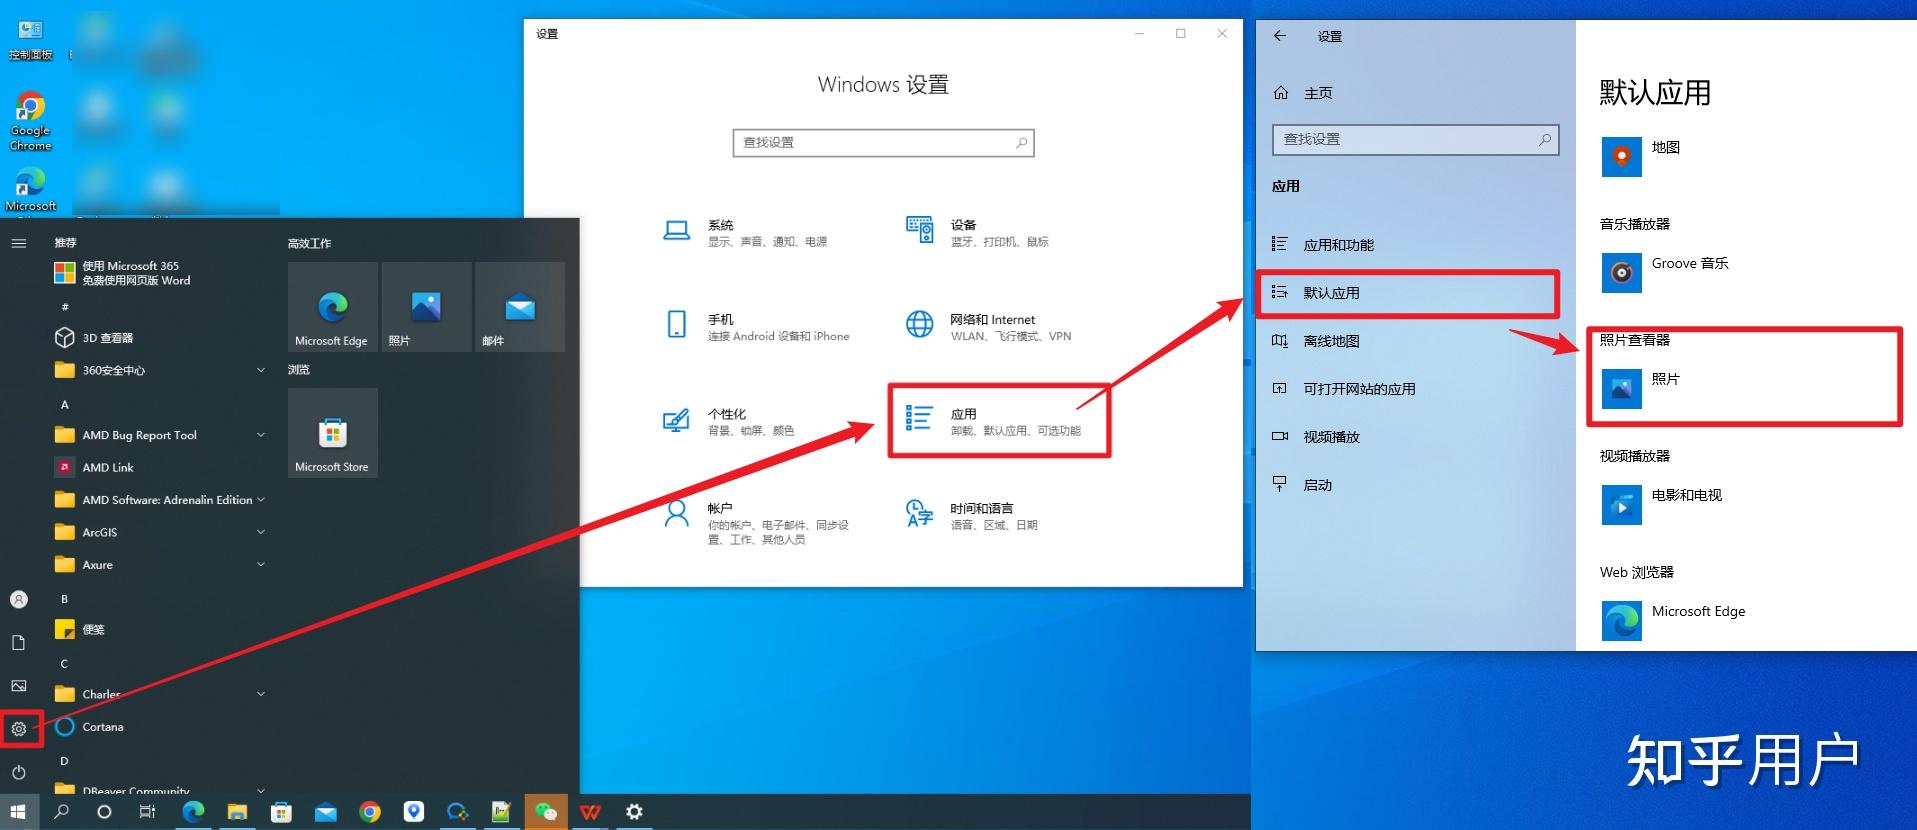Screen dimensions: 1917x830
Task: Click the Windows Start button on taskbar
Action: [17, 812]
